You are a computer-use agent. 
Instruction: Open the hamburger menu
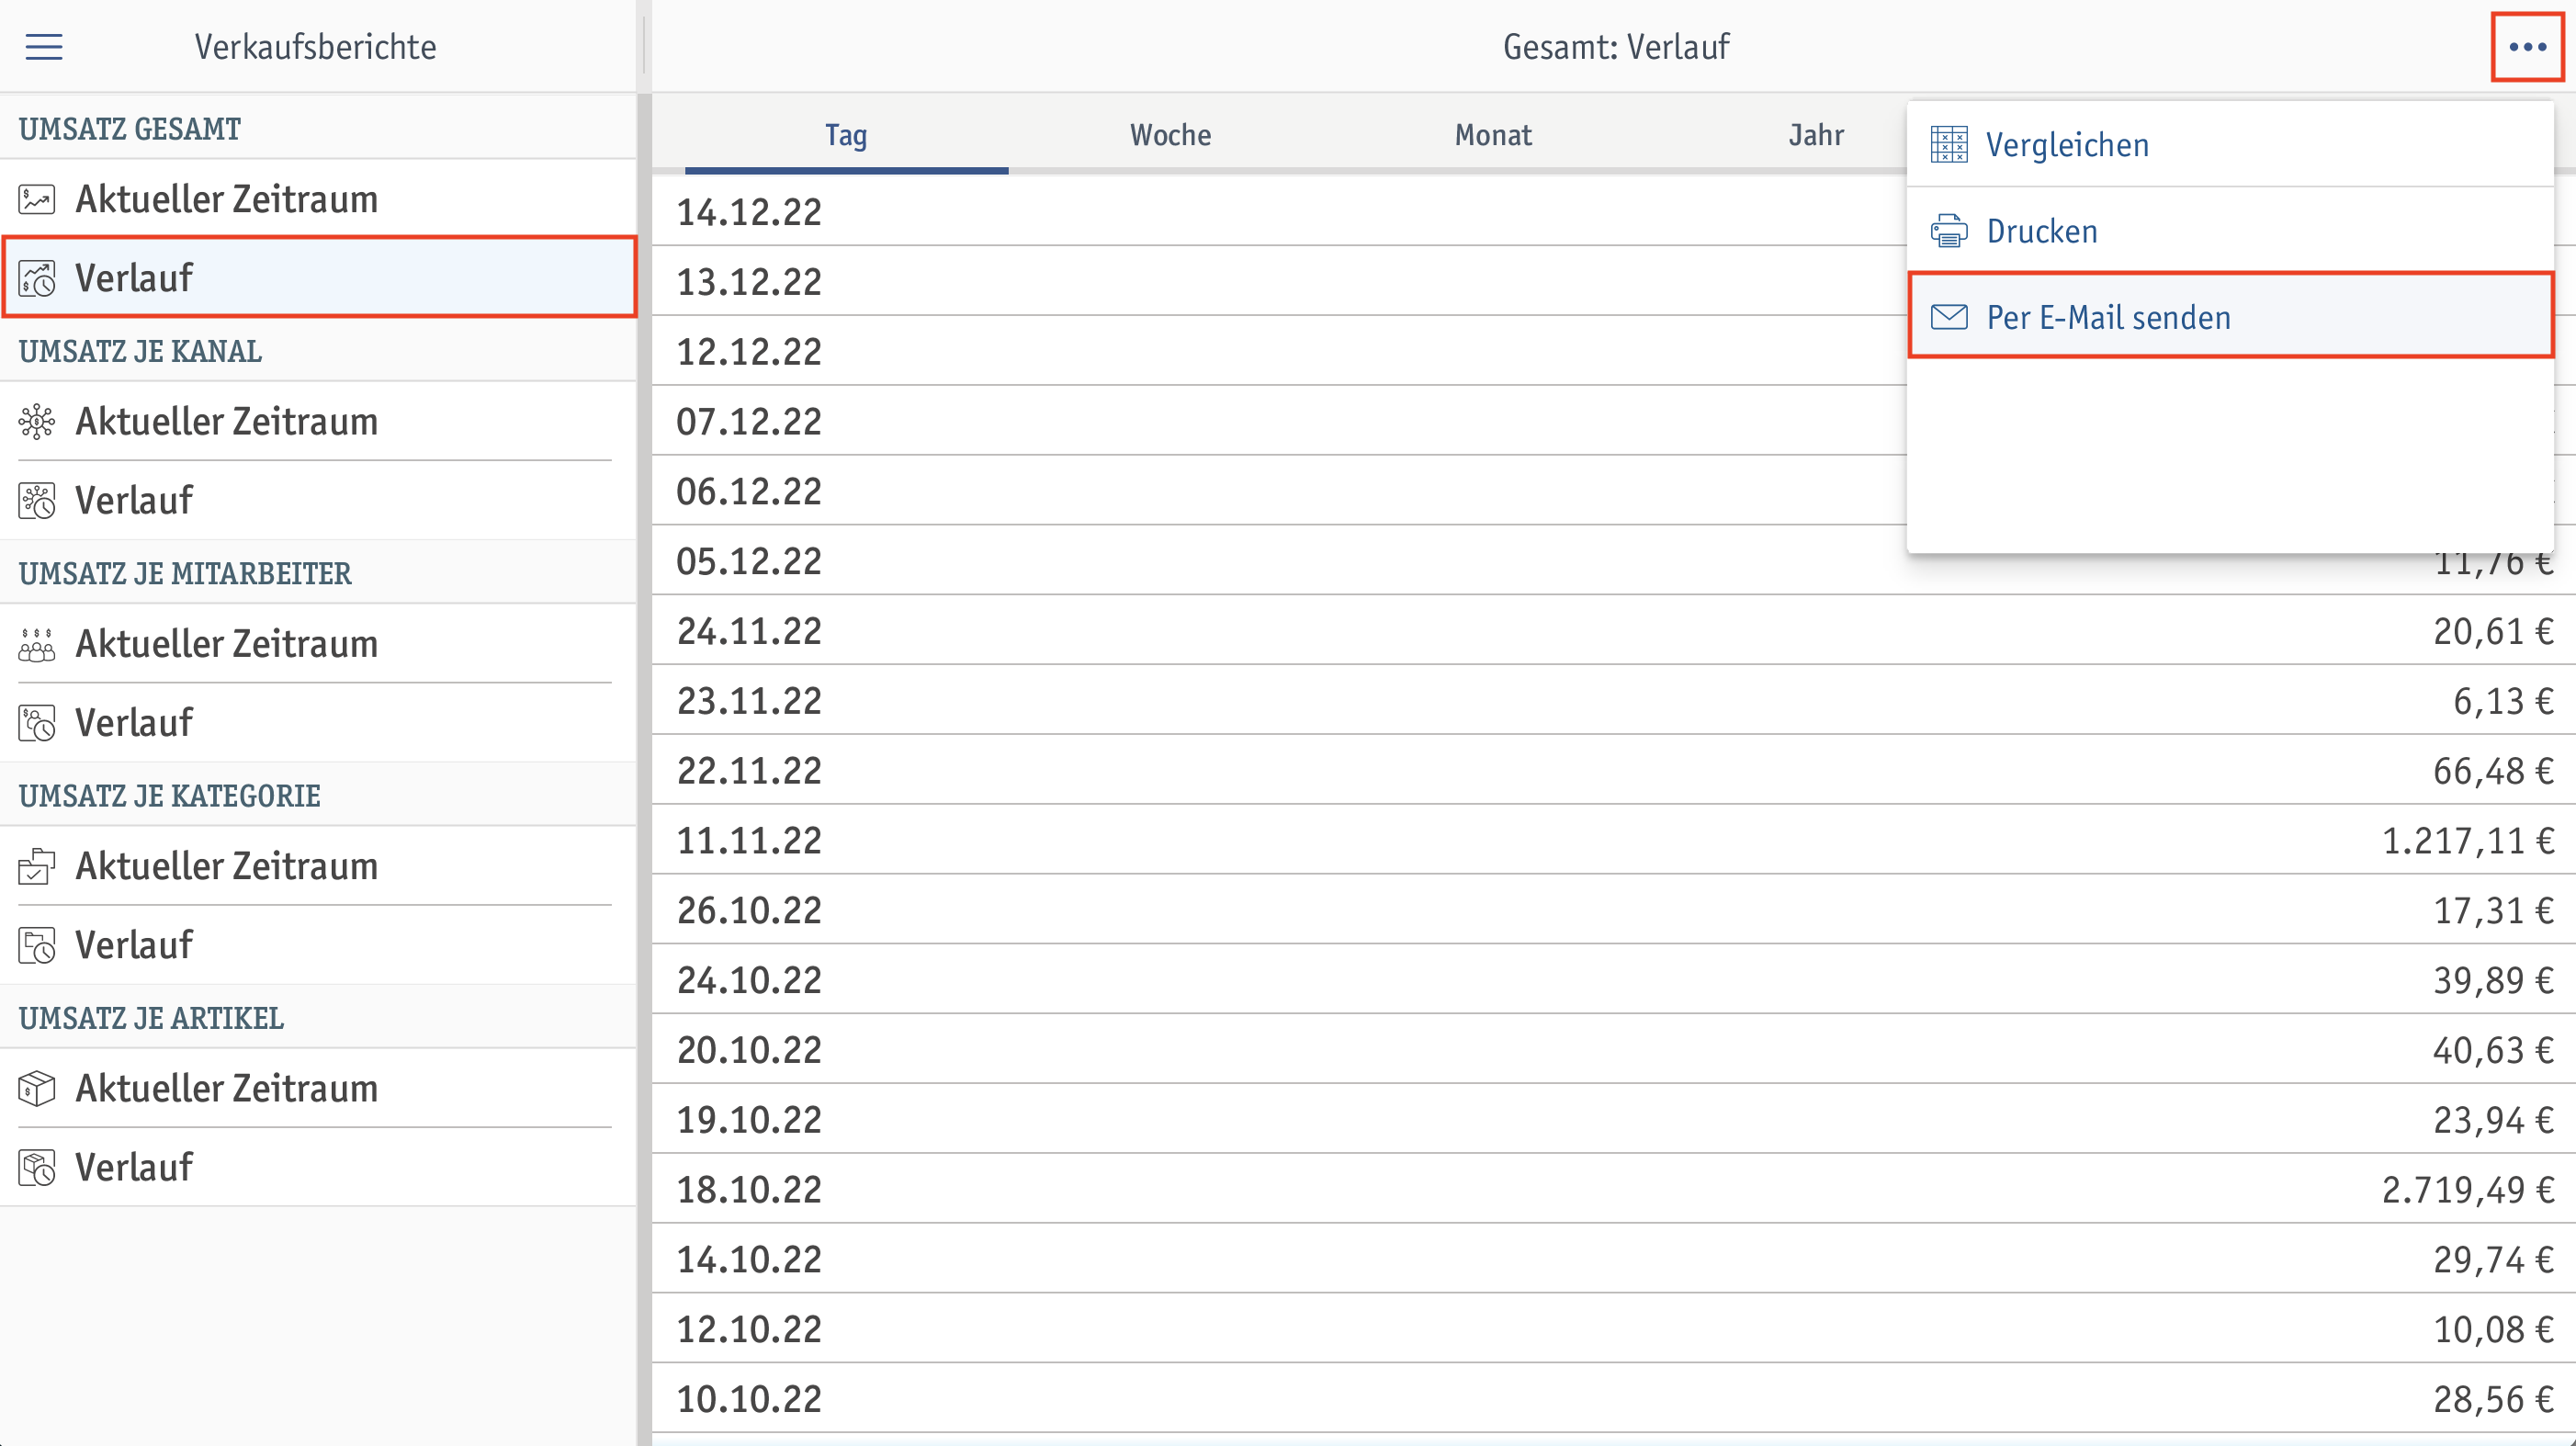pos(44,47)
